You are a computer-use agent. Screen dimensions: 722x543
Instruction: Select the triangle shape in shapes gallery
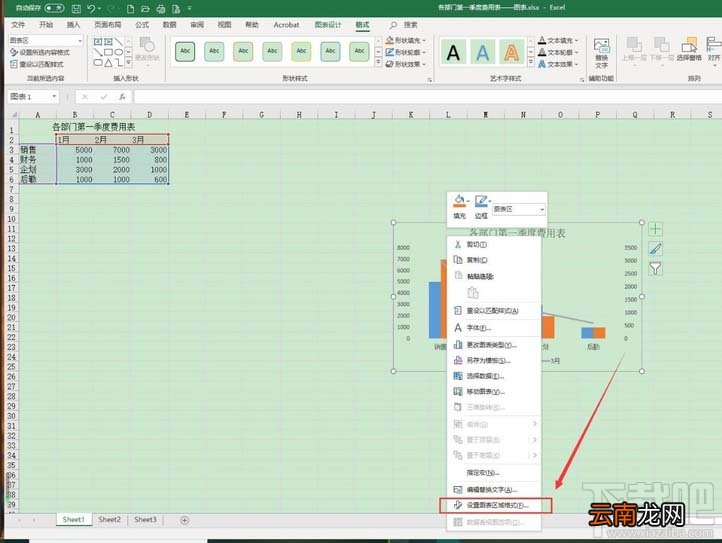(x=108, y=62)
